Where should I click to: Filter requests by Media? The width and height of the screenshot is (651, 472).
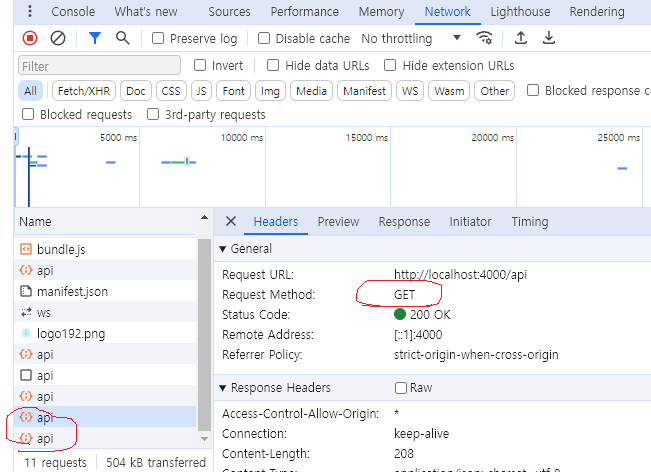[x=311, y=90]
